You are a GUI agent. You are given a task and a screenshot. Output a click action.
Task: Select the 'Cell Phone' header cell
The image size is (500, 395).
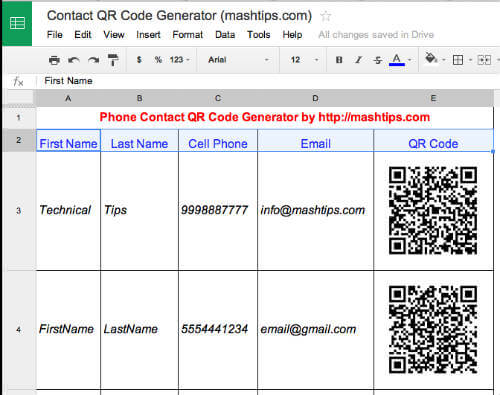(218, 140)
